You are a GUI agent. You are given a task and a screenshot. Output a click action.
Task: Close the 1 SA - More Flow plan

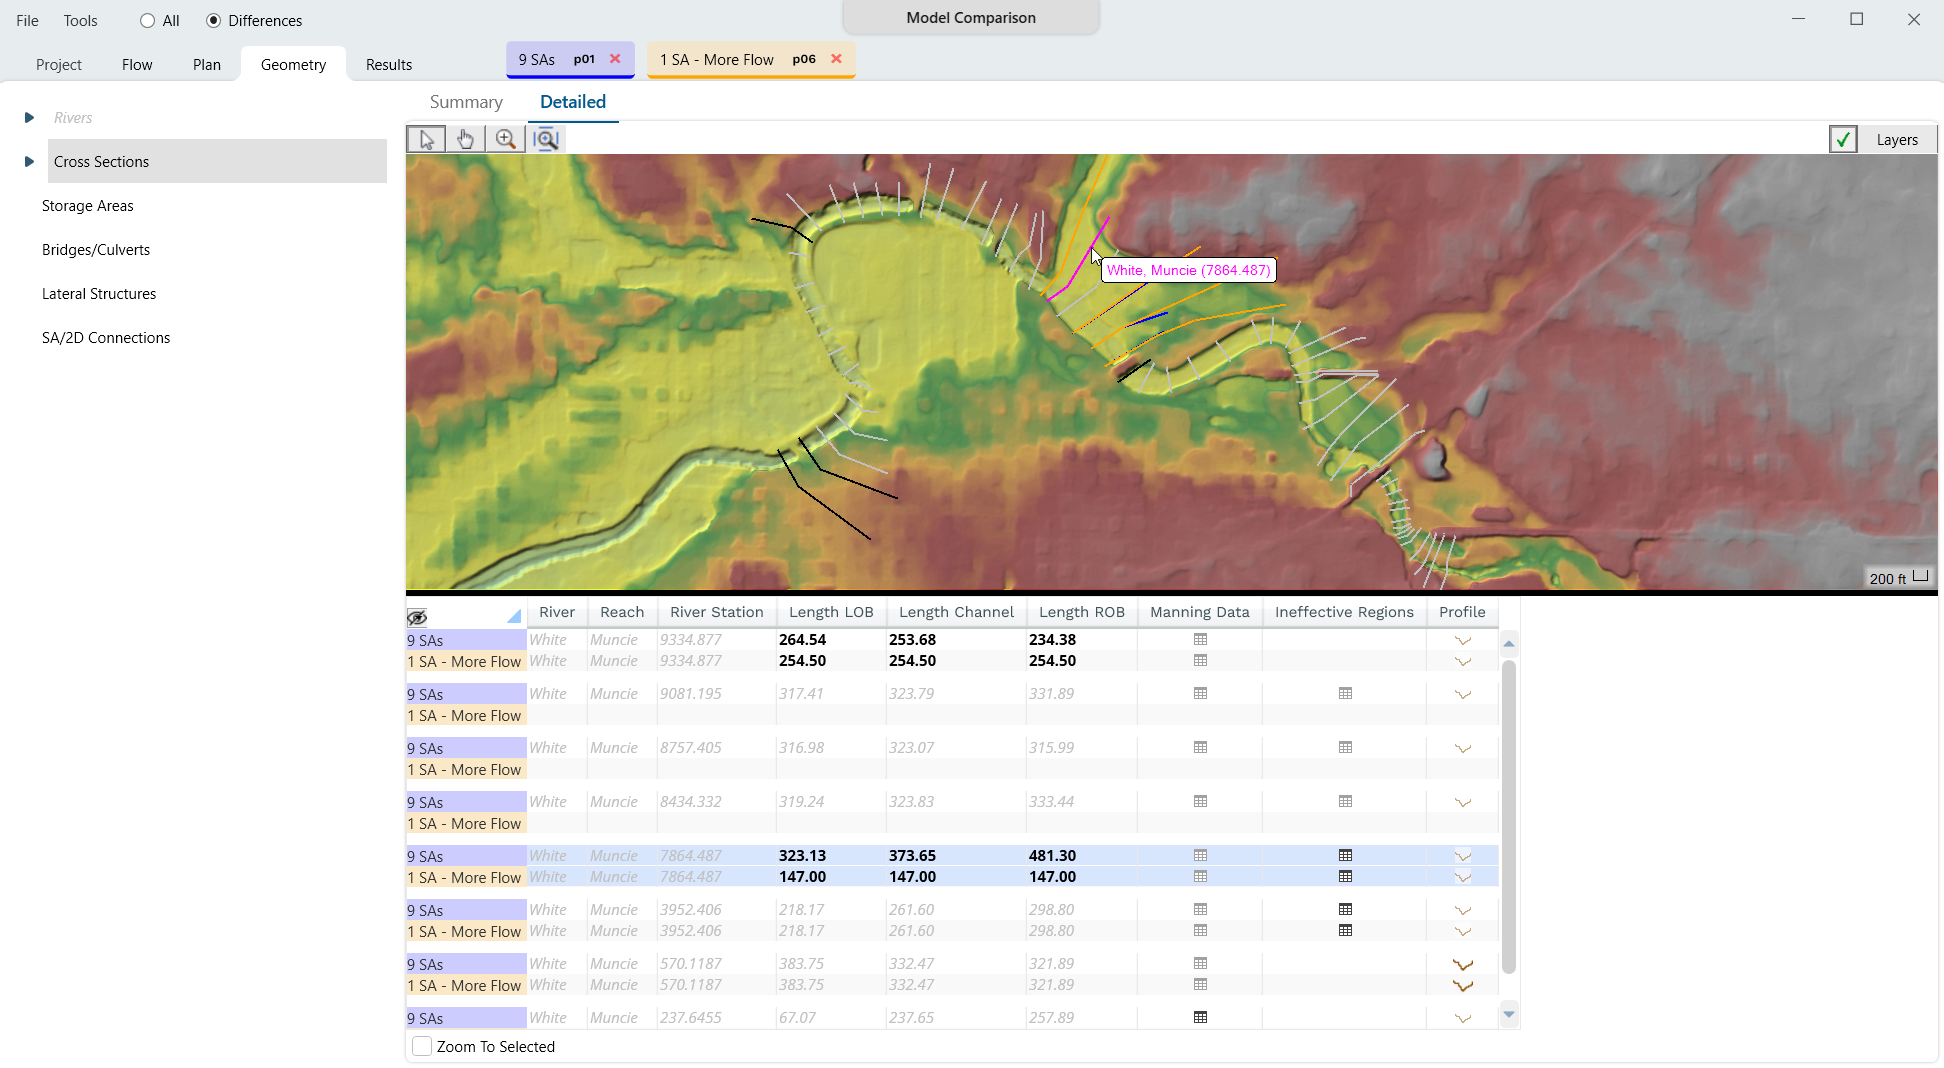(836, 59)
